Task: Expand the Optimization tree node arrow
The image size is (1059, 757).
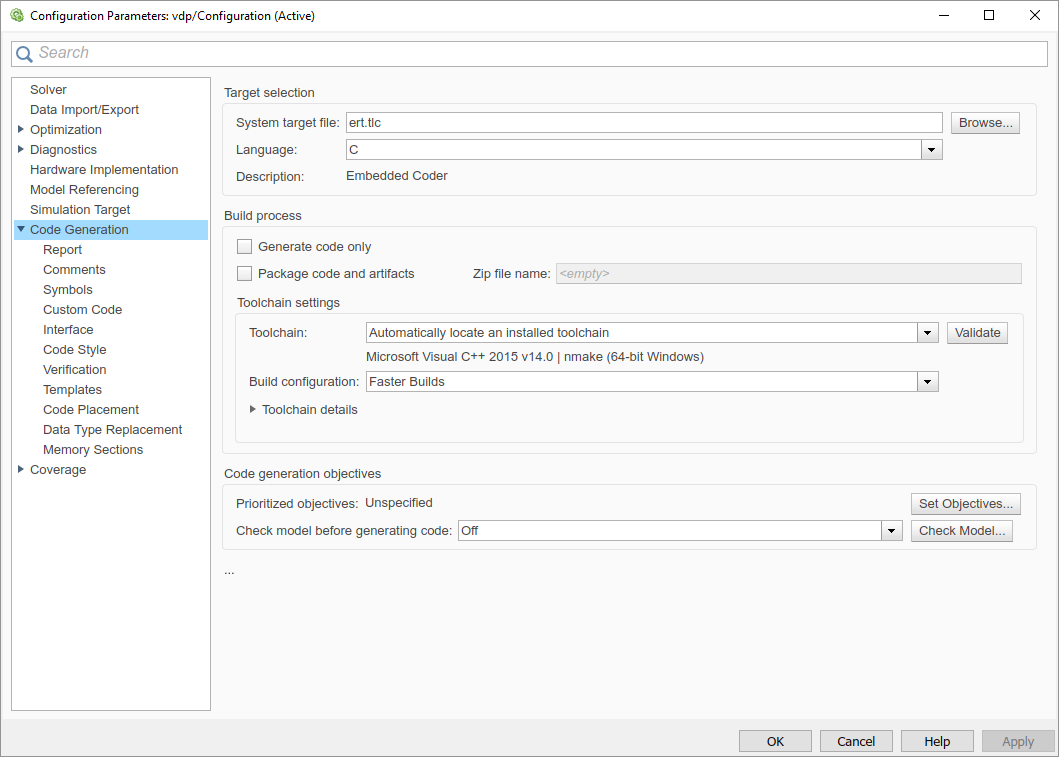Action: tap(20, 129)
